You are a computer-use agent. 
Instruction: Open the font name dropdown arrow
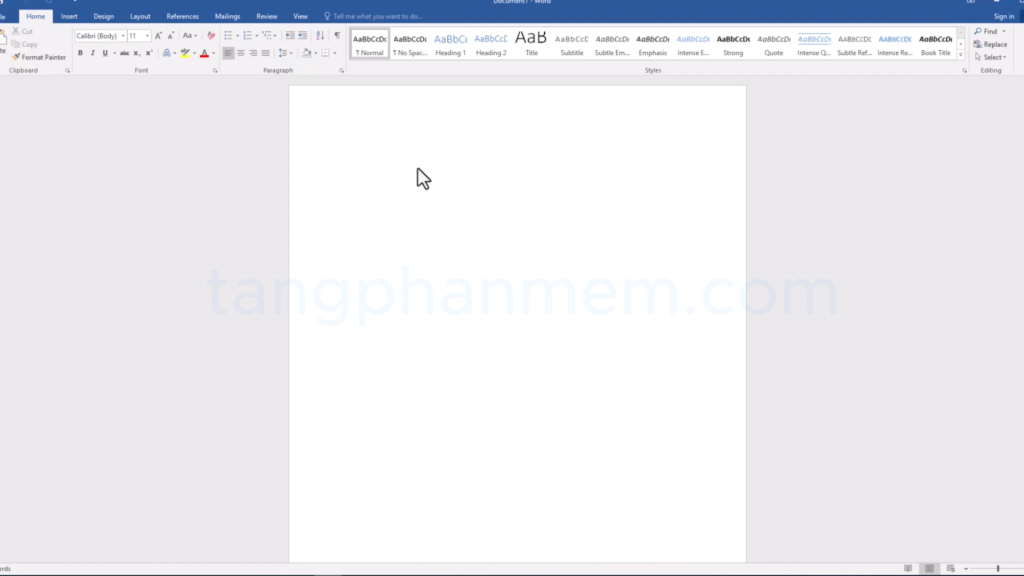click(x=123, y=36)
